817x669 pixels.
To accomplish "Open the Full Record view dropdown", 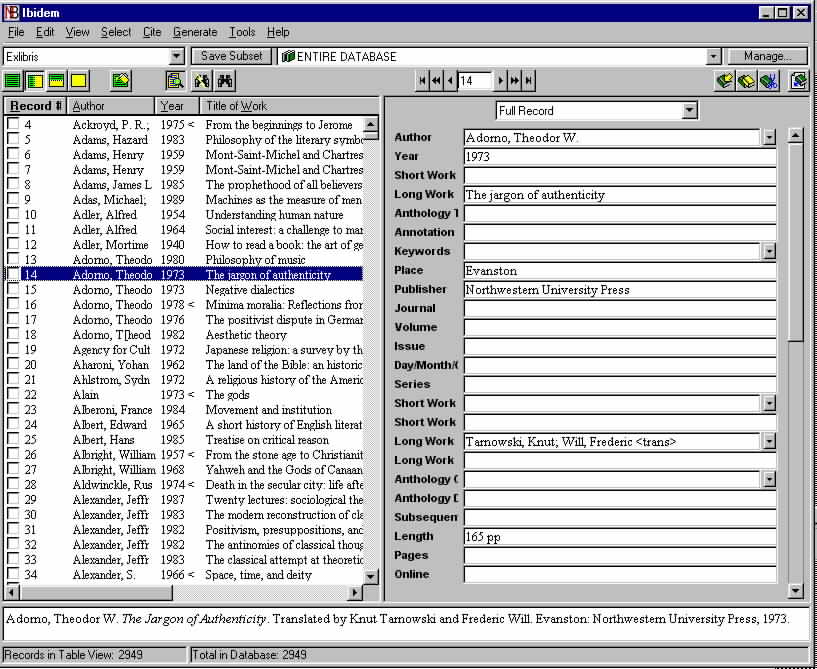I will point(689,110).
